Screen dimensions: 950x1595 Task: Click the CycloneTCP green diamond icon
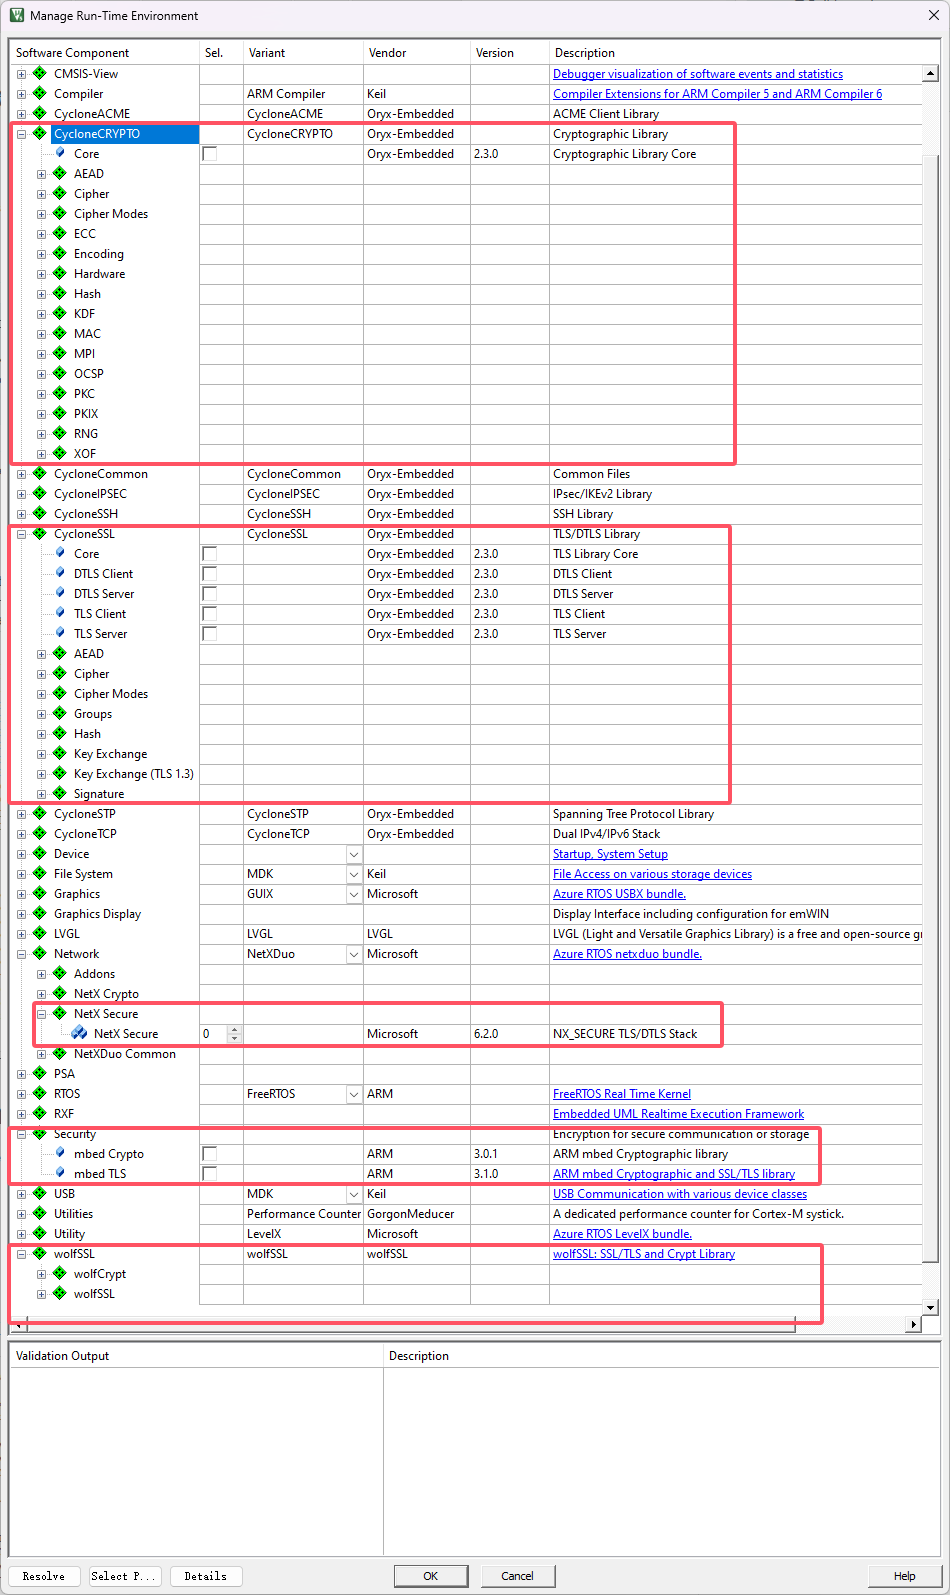coord(39,833)
